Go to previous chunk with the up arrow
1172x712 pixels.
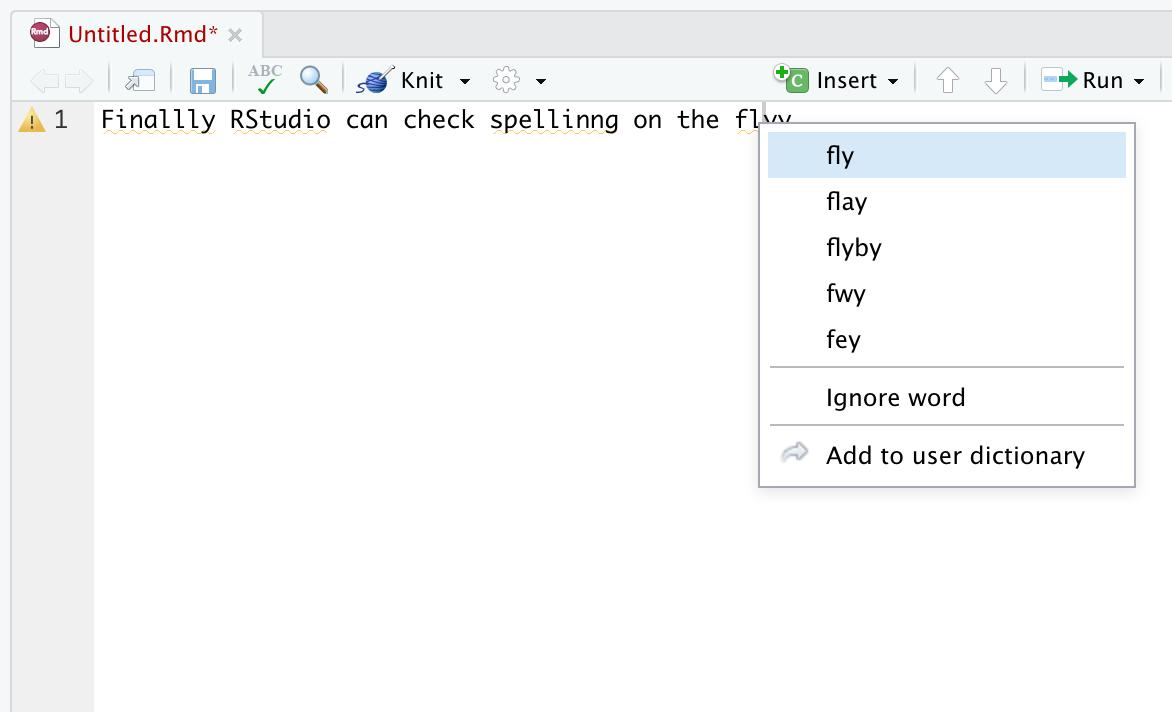pos(948,80)
